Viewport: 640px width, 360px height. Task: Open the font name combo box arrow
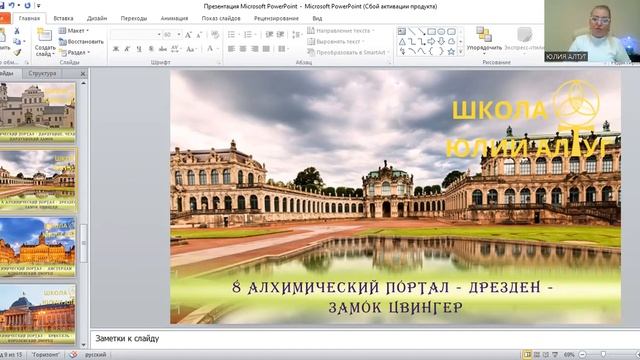coord(159,35)
